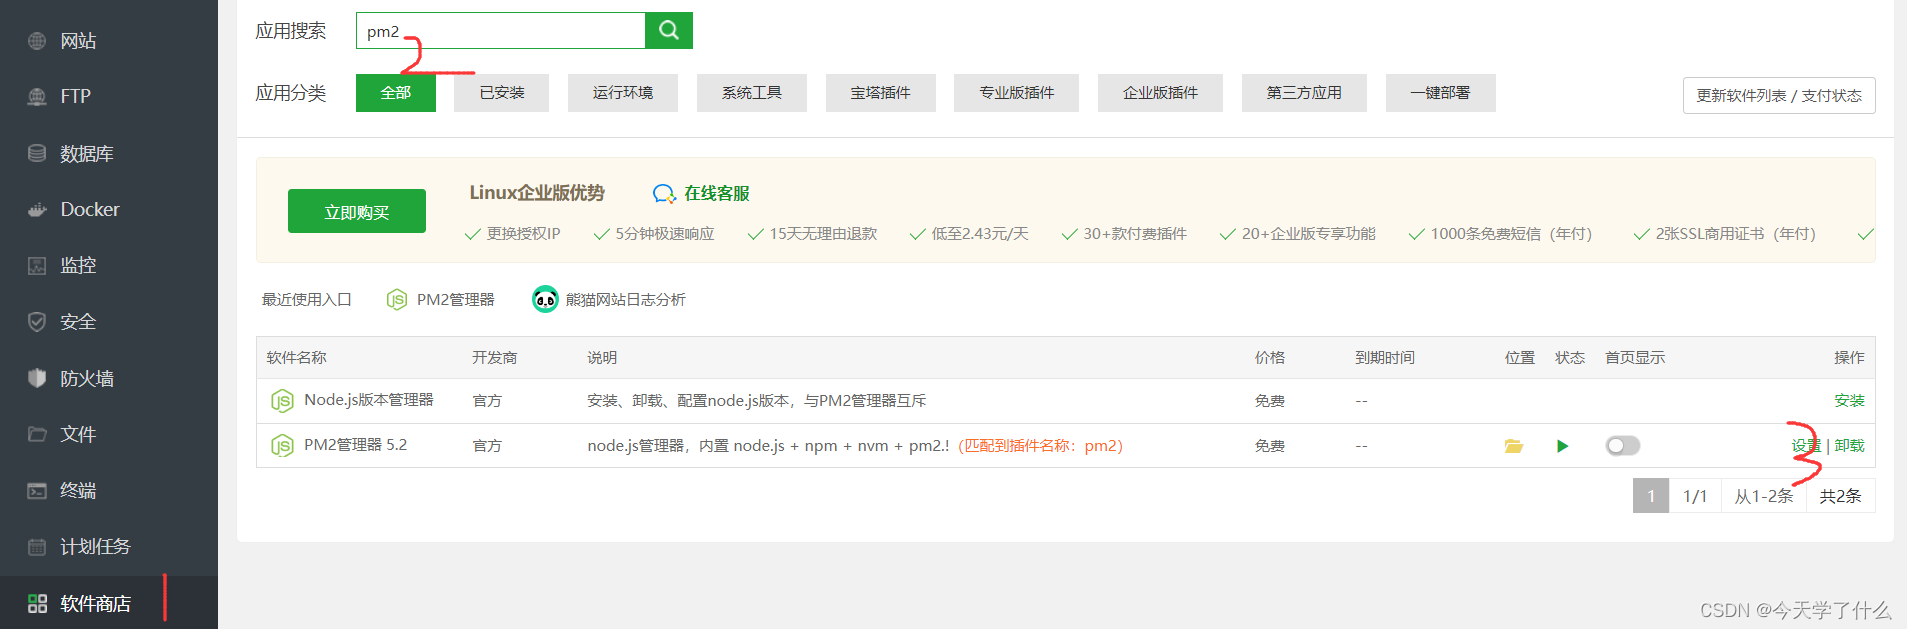
Task: Select the 专业版插件 category tab
Action: pos(1017,93)
